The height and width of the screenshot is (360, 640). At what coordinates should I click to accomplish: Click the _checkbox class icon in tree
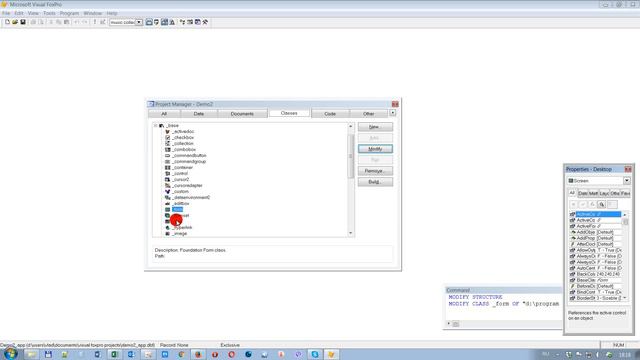(167, 138)
